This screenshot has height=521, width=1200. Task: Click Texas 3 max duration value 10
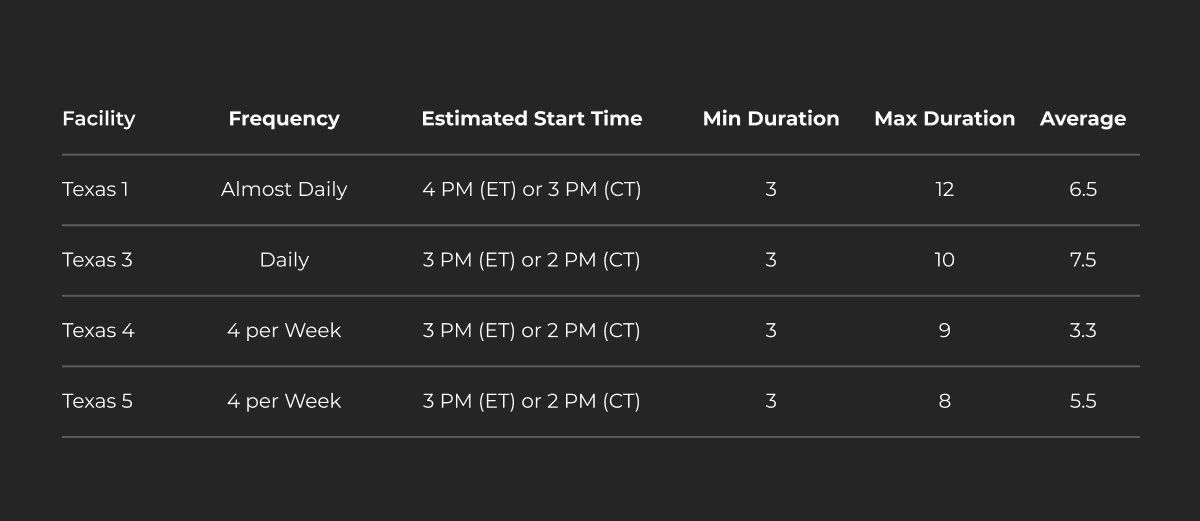click(944, 260)
